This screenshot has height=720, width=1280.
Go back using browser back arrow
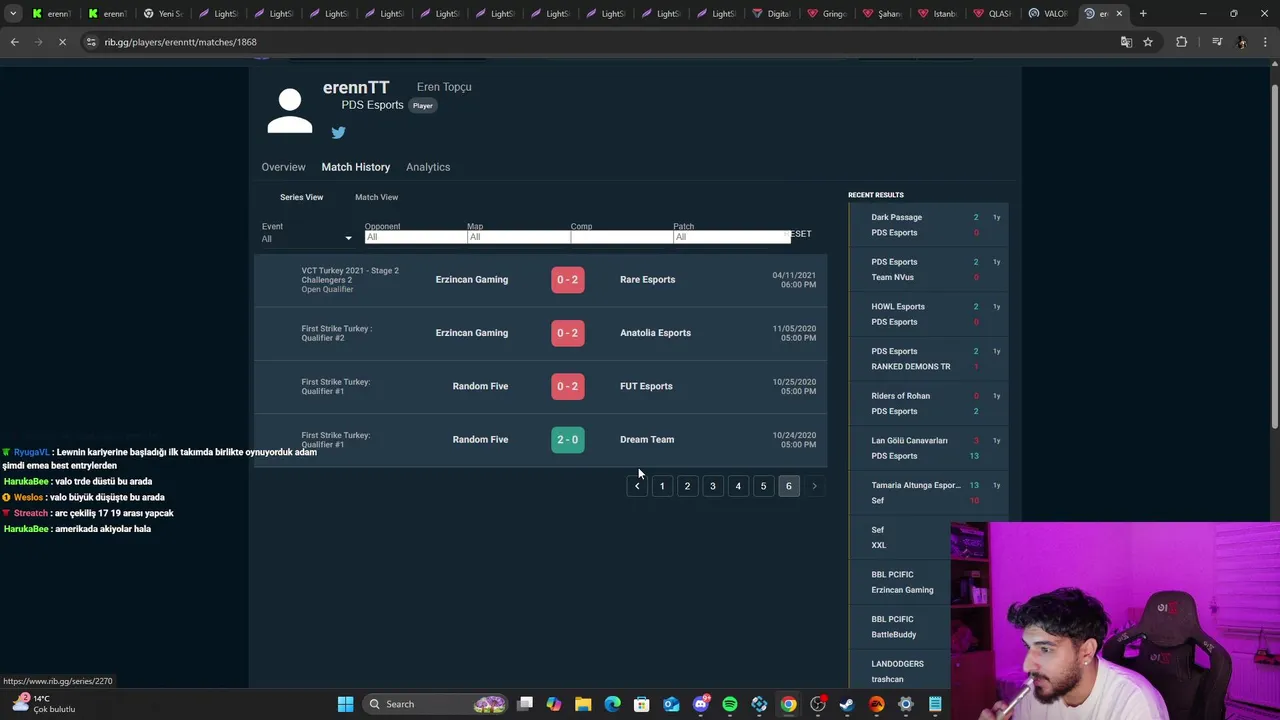[x=14, y=42]
